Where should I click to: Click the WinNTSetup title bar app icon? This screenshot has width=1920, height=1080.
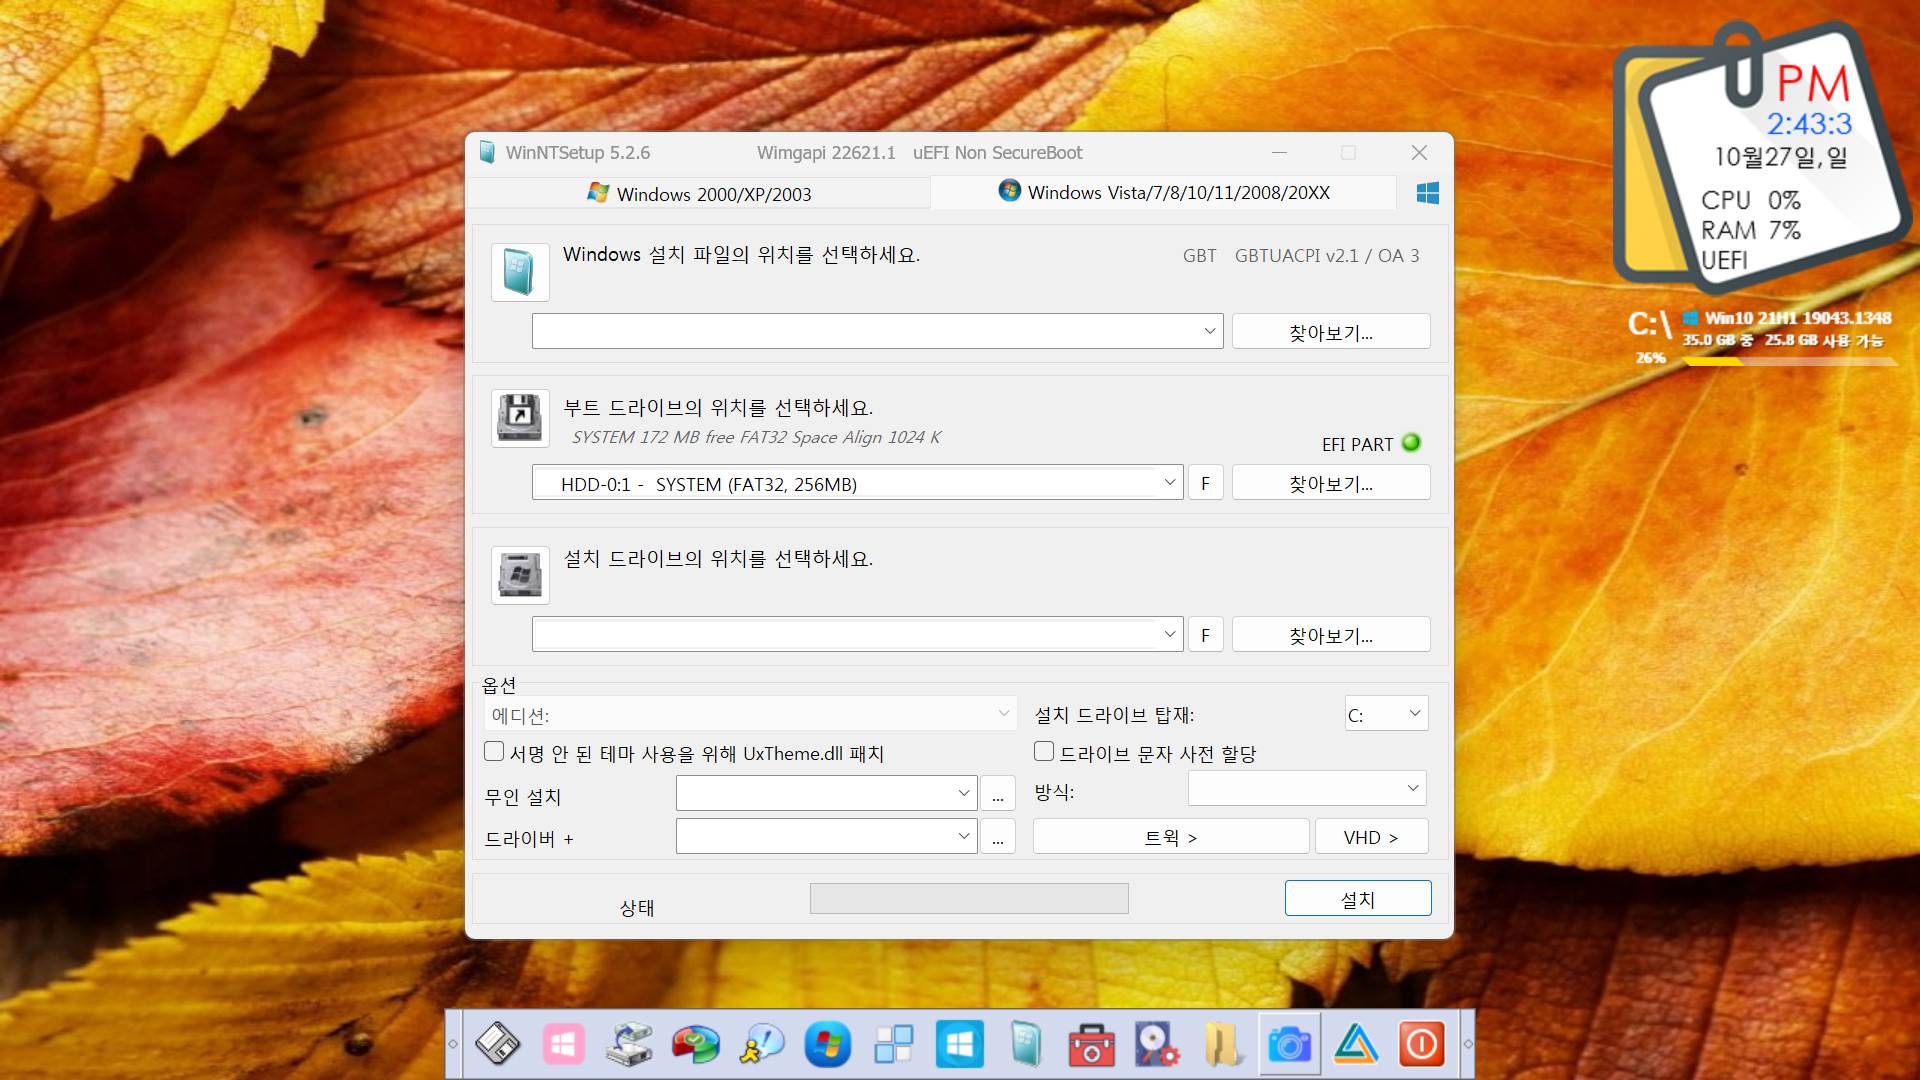point(487,152)
